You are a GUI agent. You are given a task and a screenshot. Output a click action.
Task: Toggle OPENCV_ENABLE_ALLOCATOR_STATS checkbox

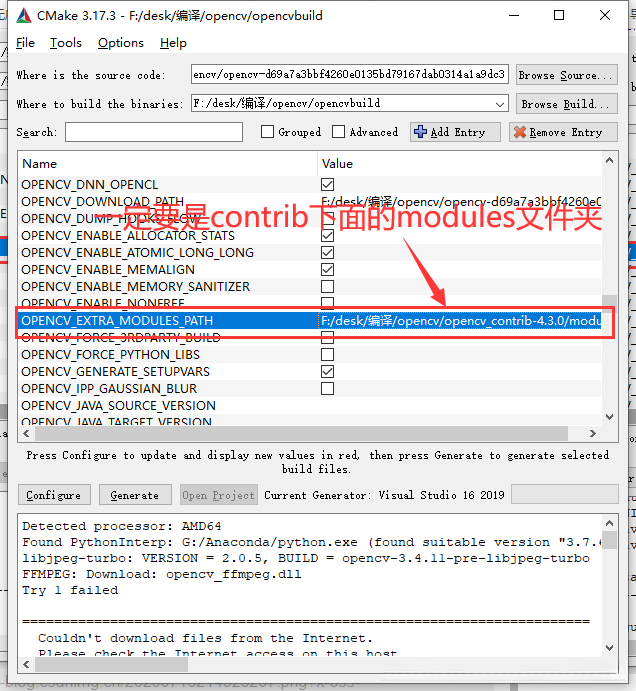point(327,235)
